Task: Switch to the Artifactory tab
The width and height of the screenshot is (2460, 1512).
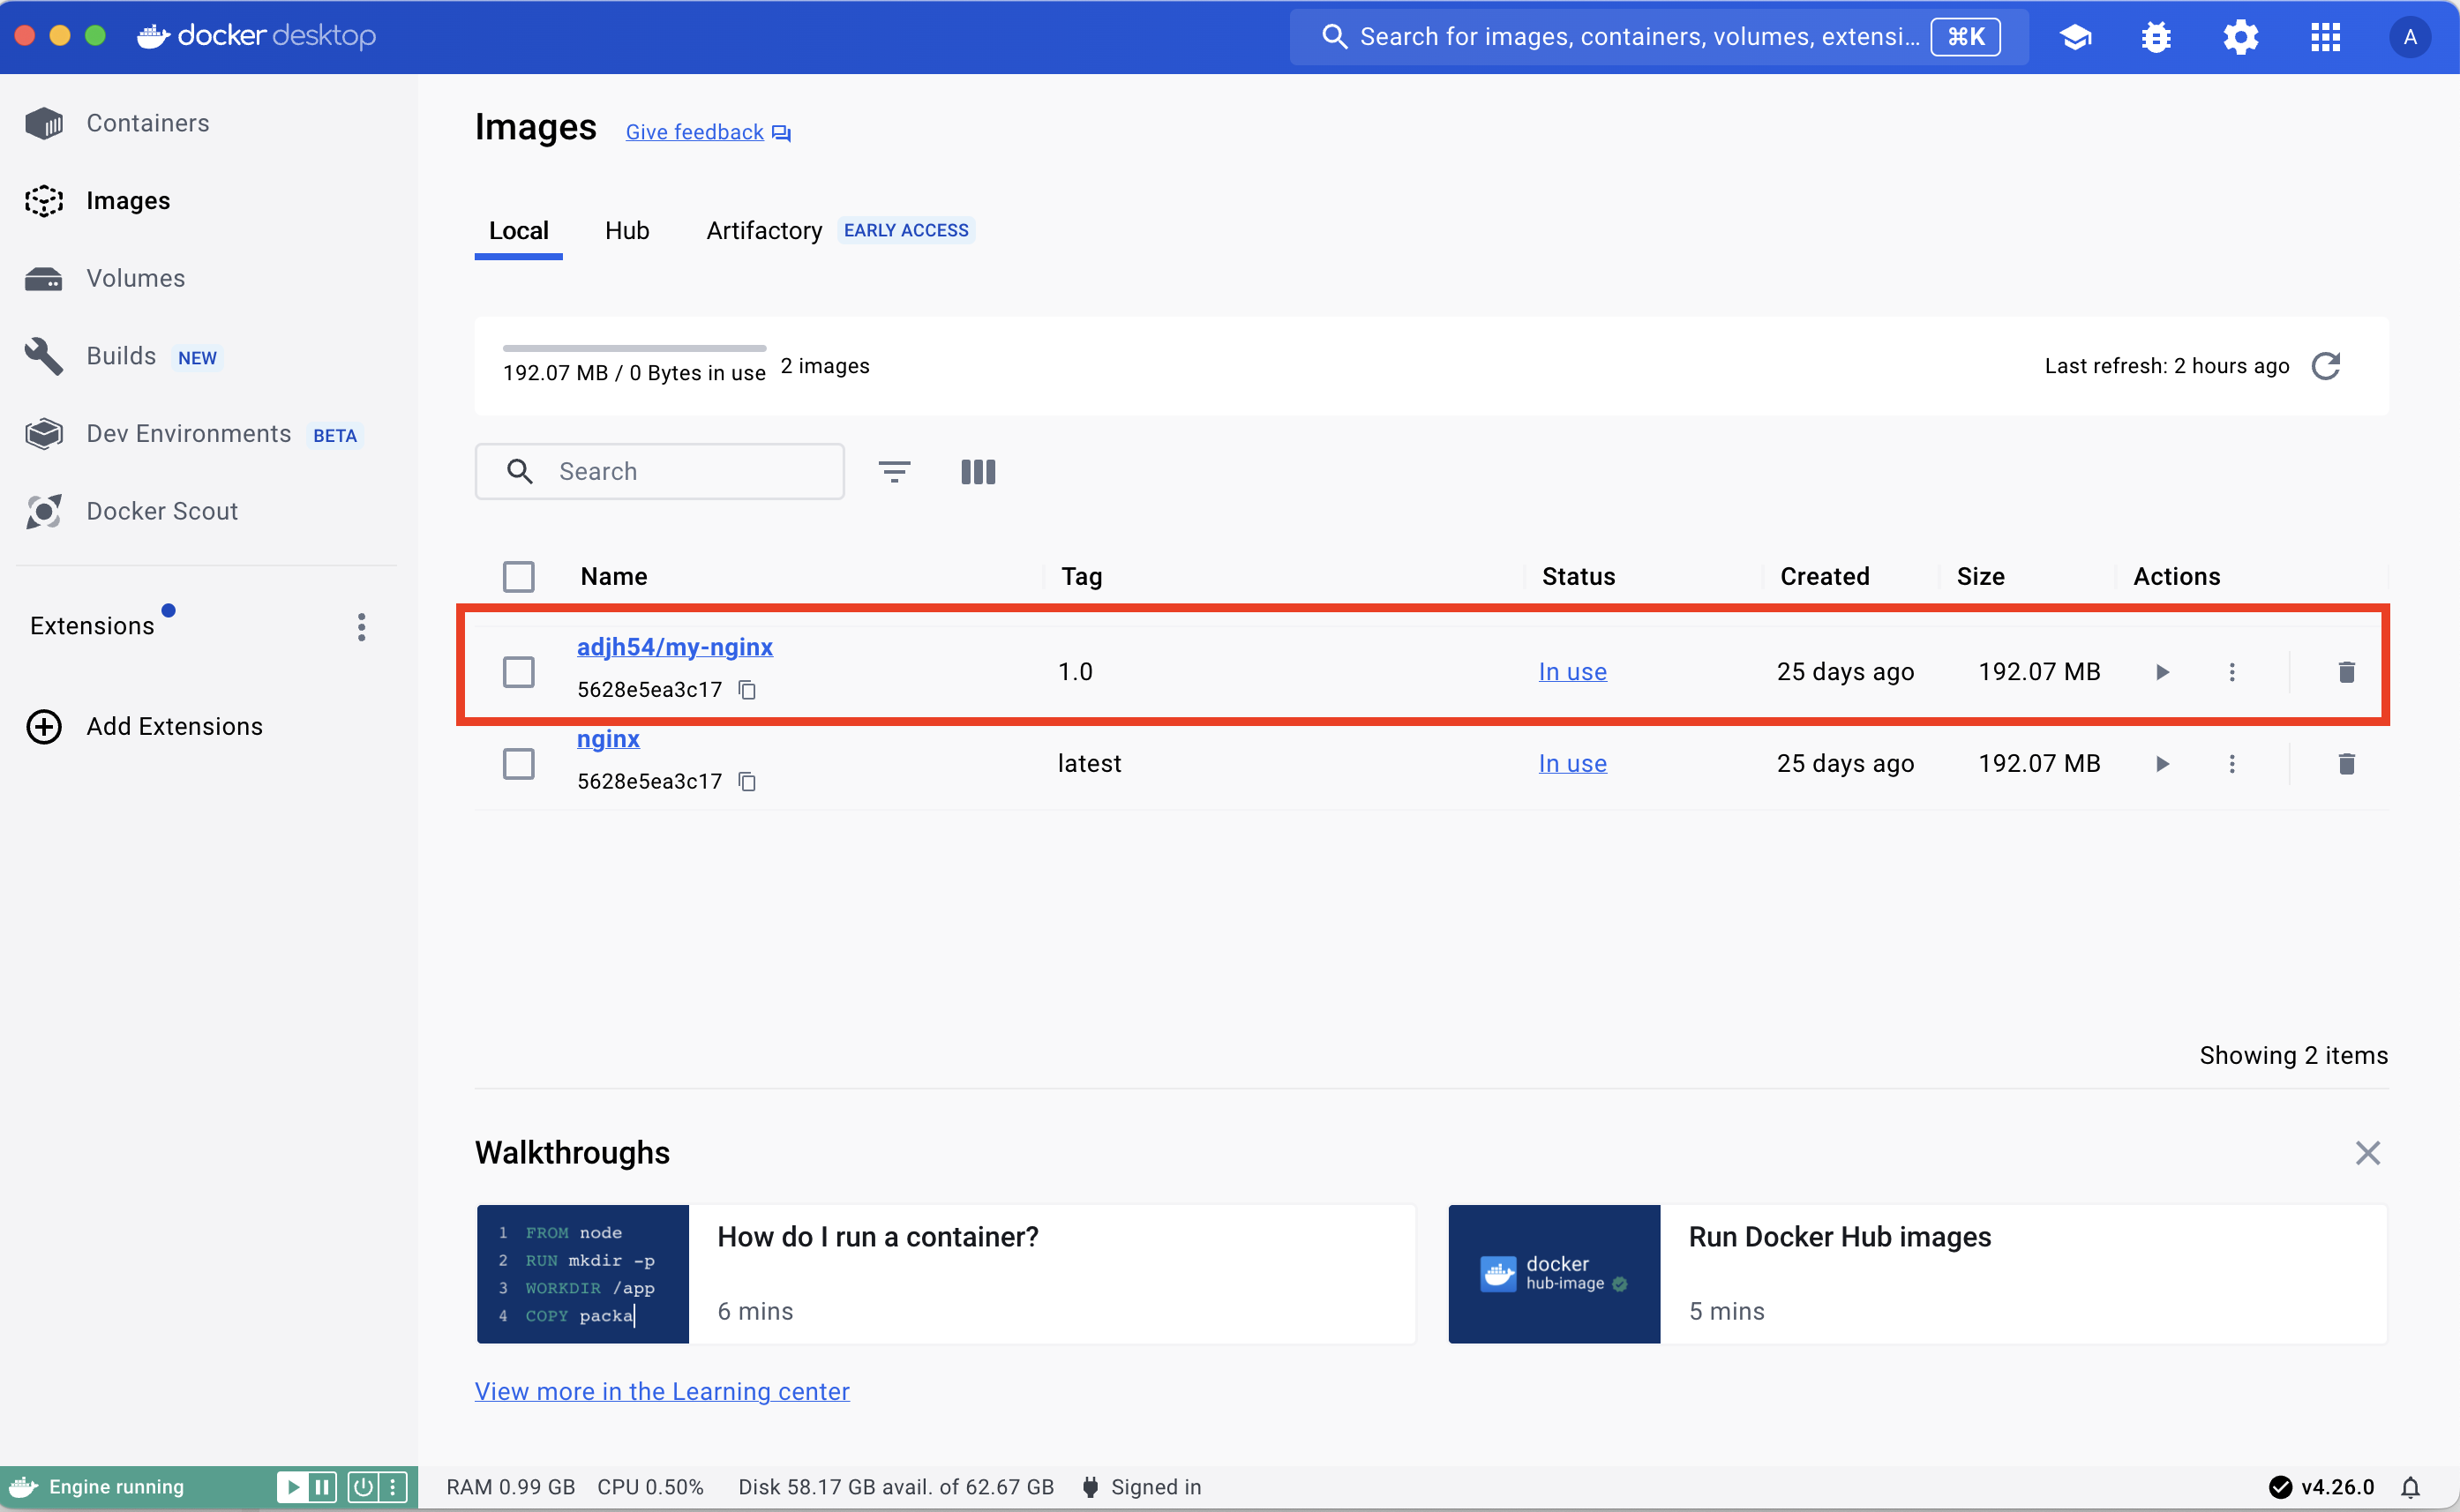Action: tap(764, 231)
